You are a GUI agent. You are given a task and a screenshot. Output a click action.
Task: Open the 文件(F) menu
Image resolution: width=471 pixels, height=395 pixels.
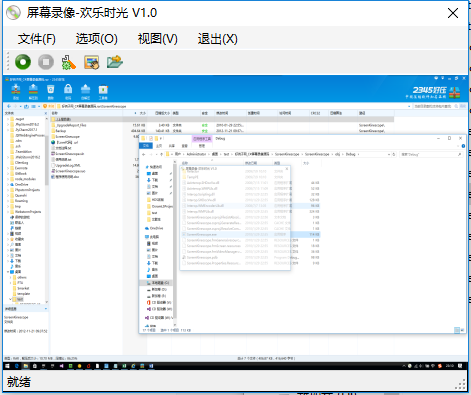click(37, 39)
